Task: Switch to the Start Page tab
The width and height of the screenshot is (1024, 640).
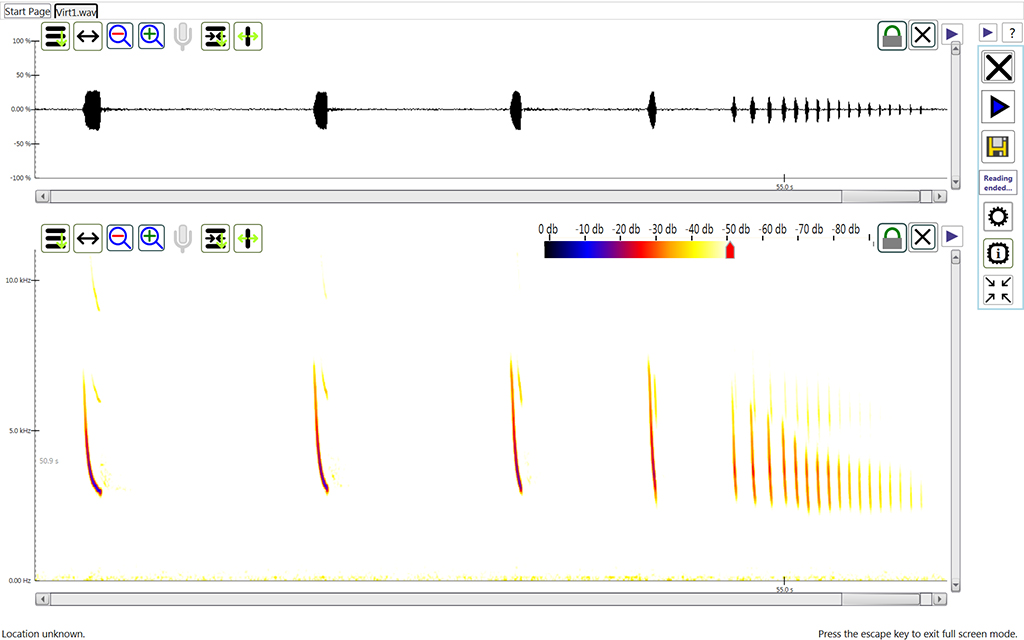Action: coord(27,11)
